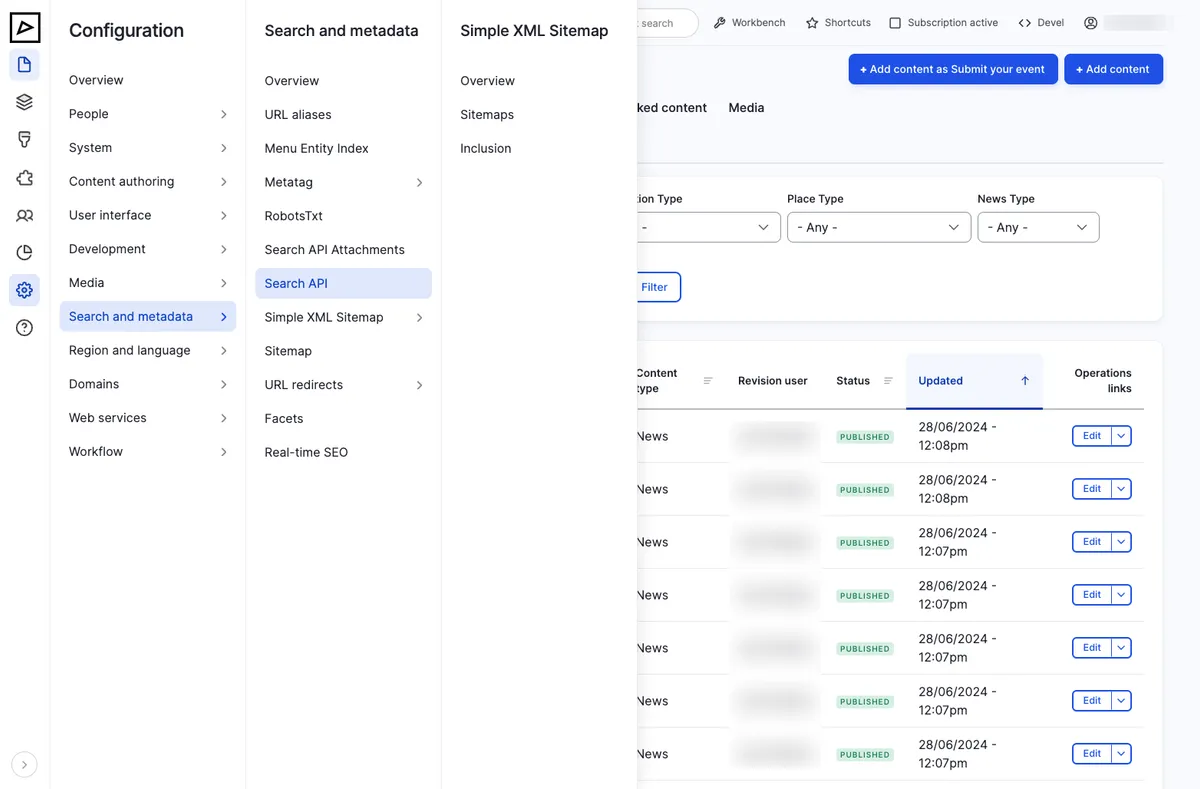Click the search input field
The height and width of the screenshot is (789, 1200).
coord(667,23)
